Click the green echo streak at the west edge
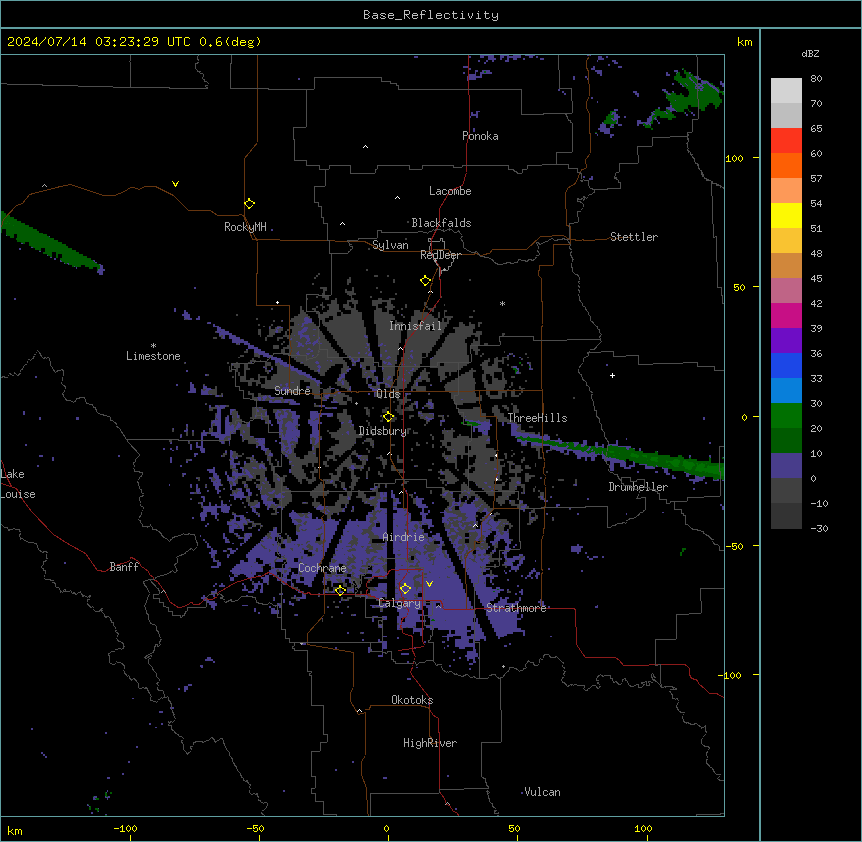The height and width of the screenshot is (842, 862). click(49, 242)
